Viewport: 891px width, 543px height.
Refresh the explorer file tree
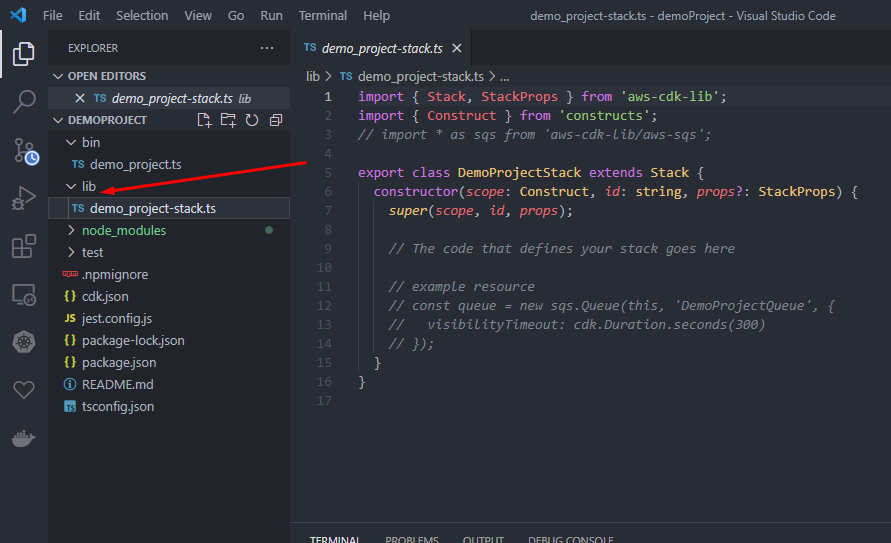tap(252, 120)
